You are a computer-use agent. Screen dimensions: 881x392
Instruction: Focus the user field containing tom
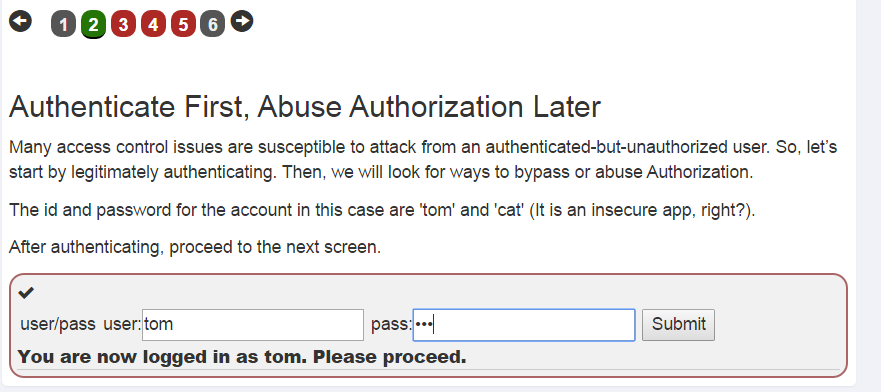coord(253,325)
